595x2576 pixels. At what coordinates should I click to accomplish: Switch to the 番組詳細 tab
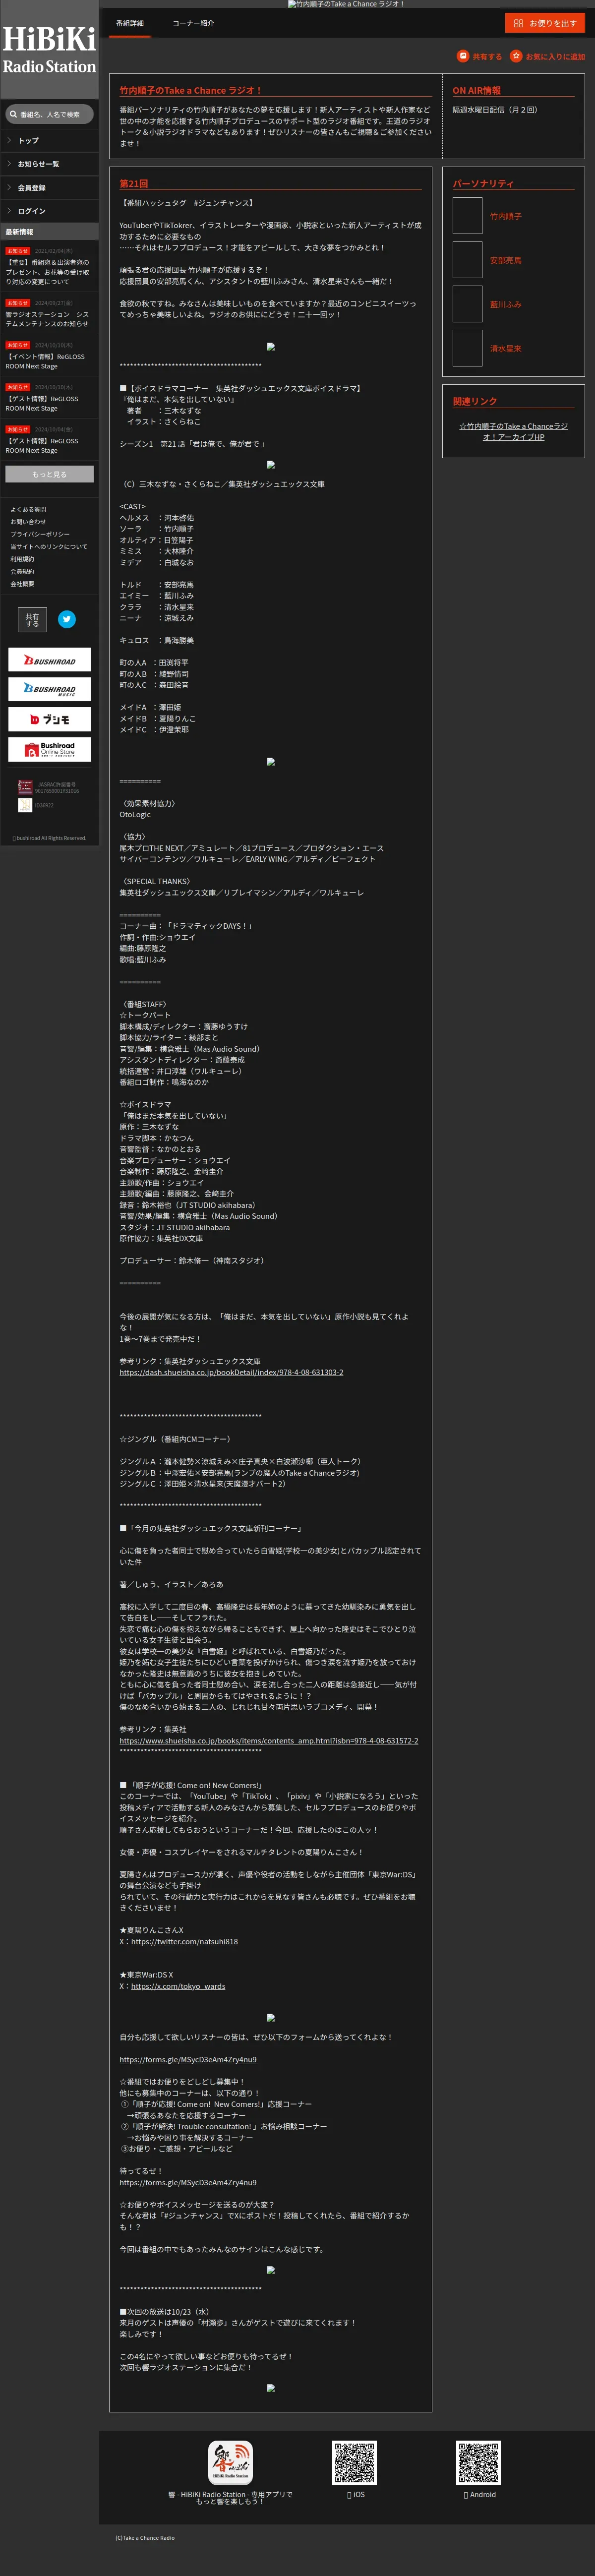click(129, 23)
